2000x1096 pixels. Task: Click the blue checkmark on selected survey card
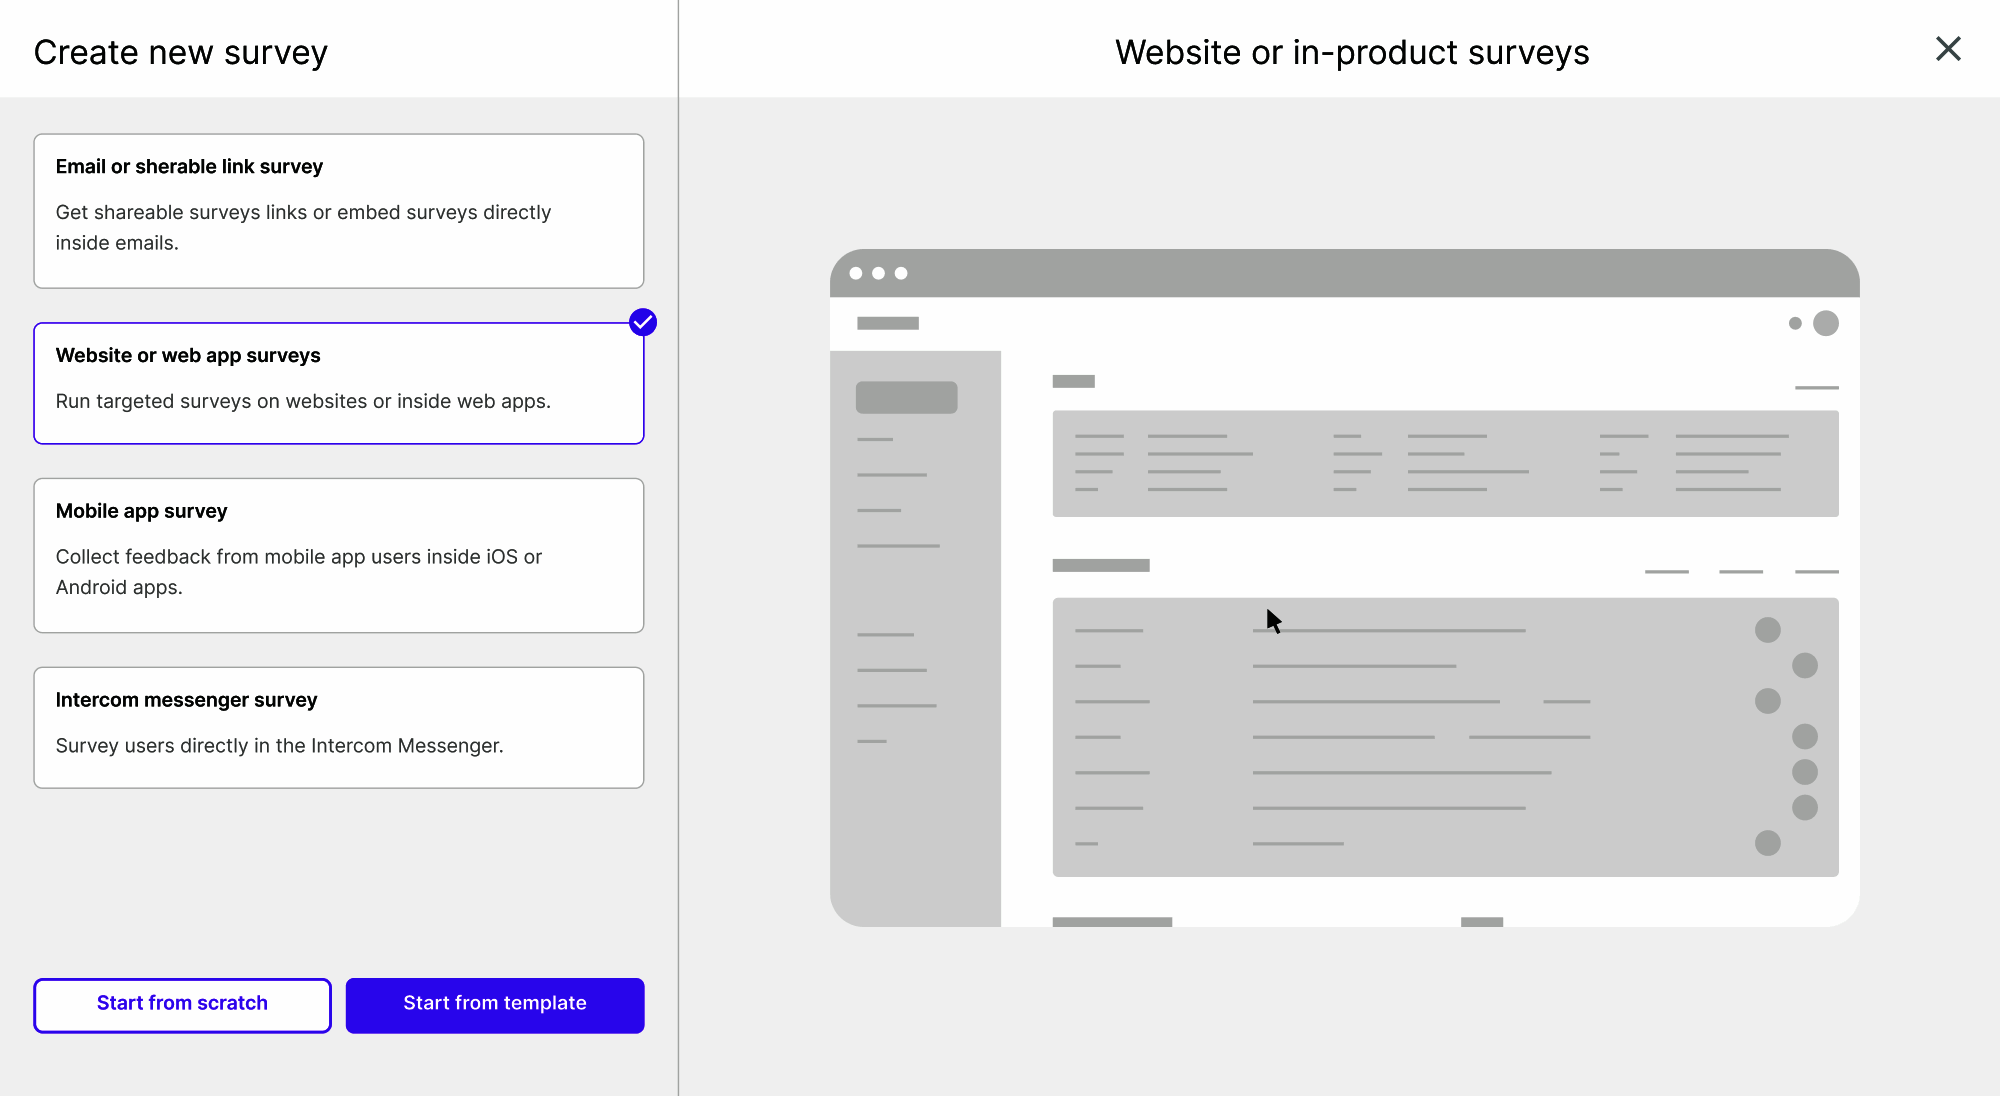click(x=643, y=323)
